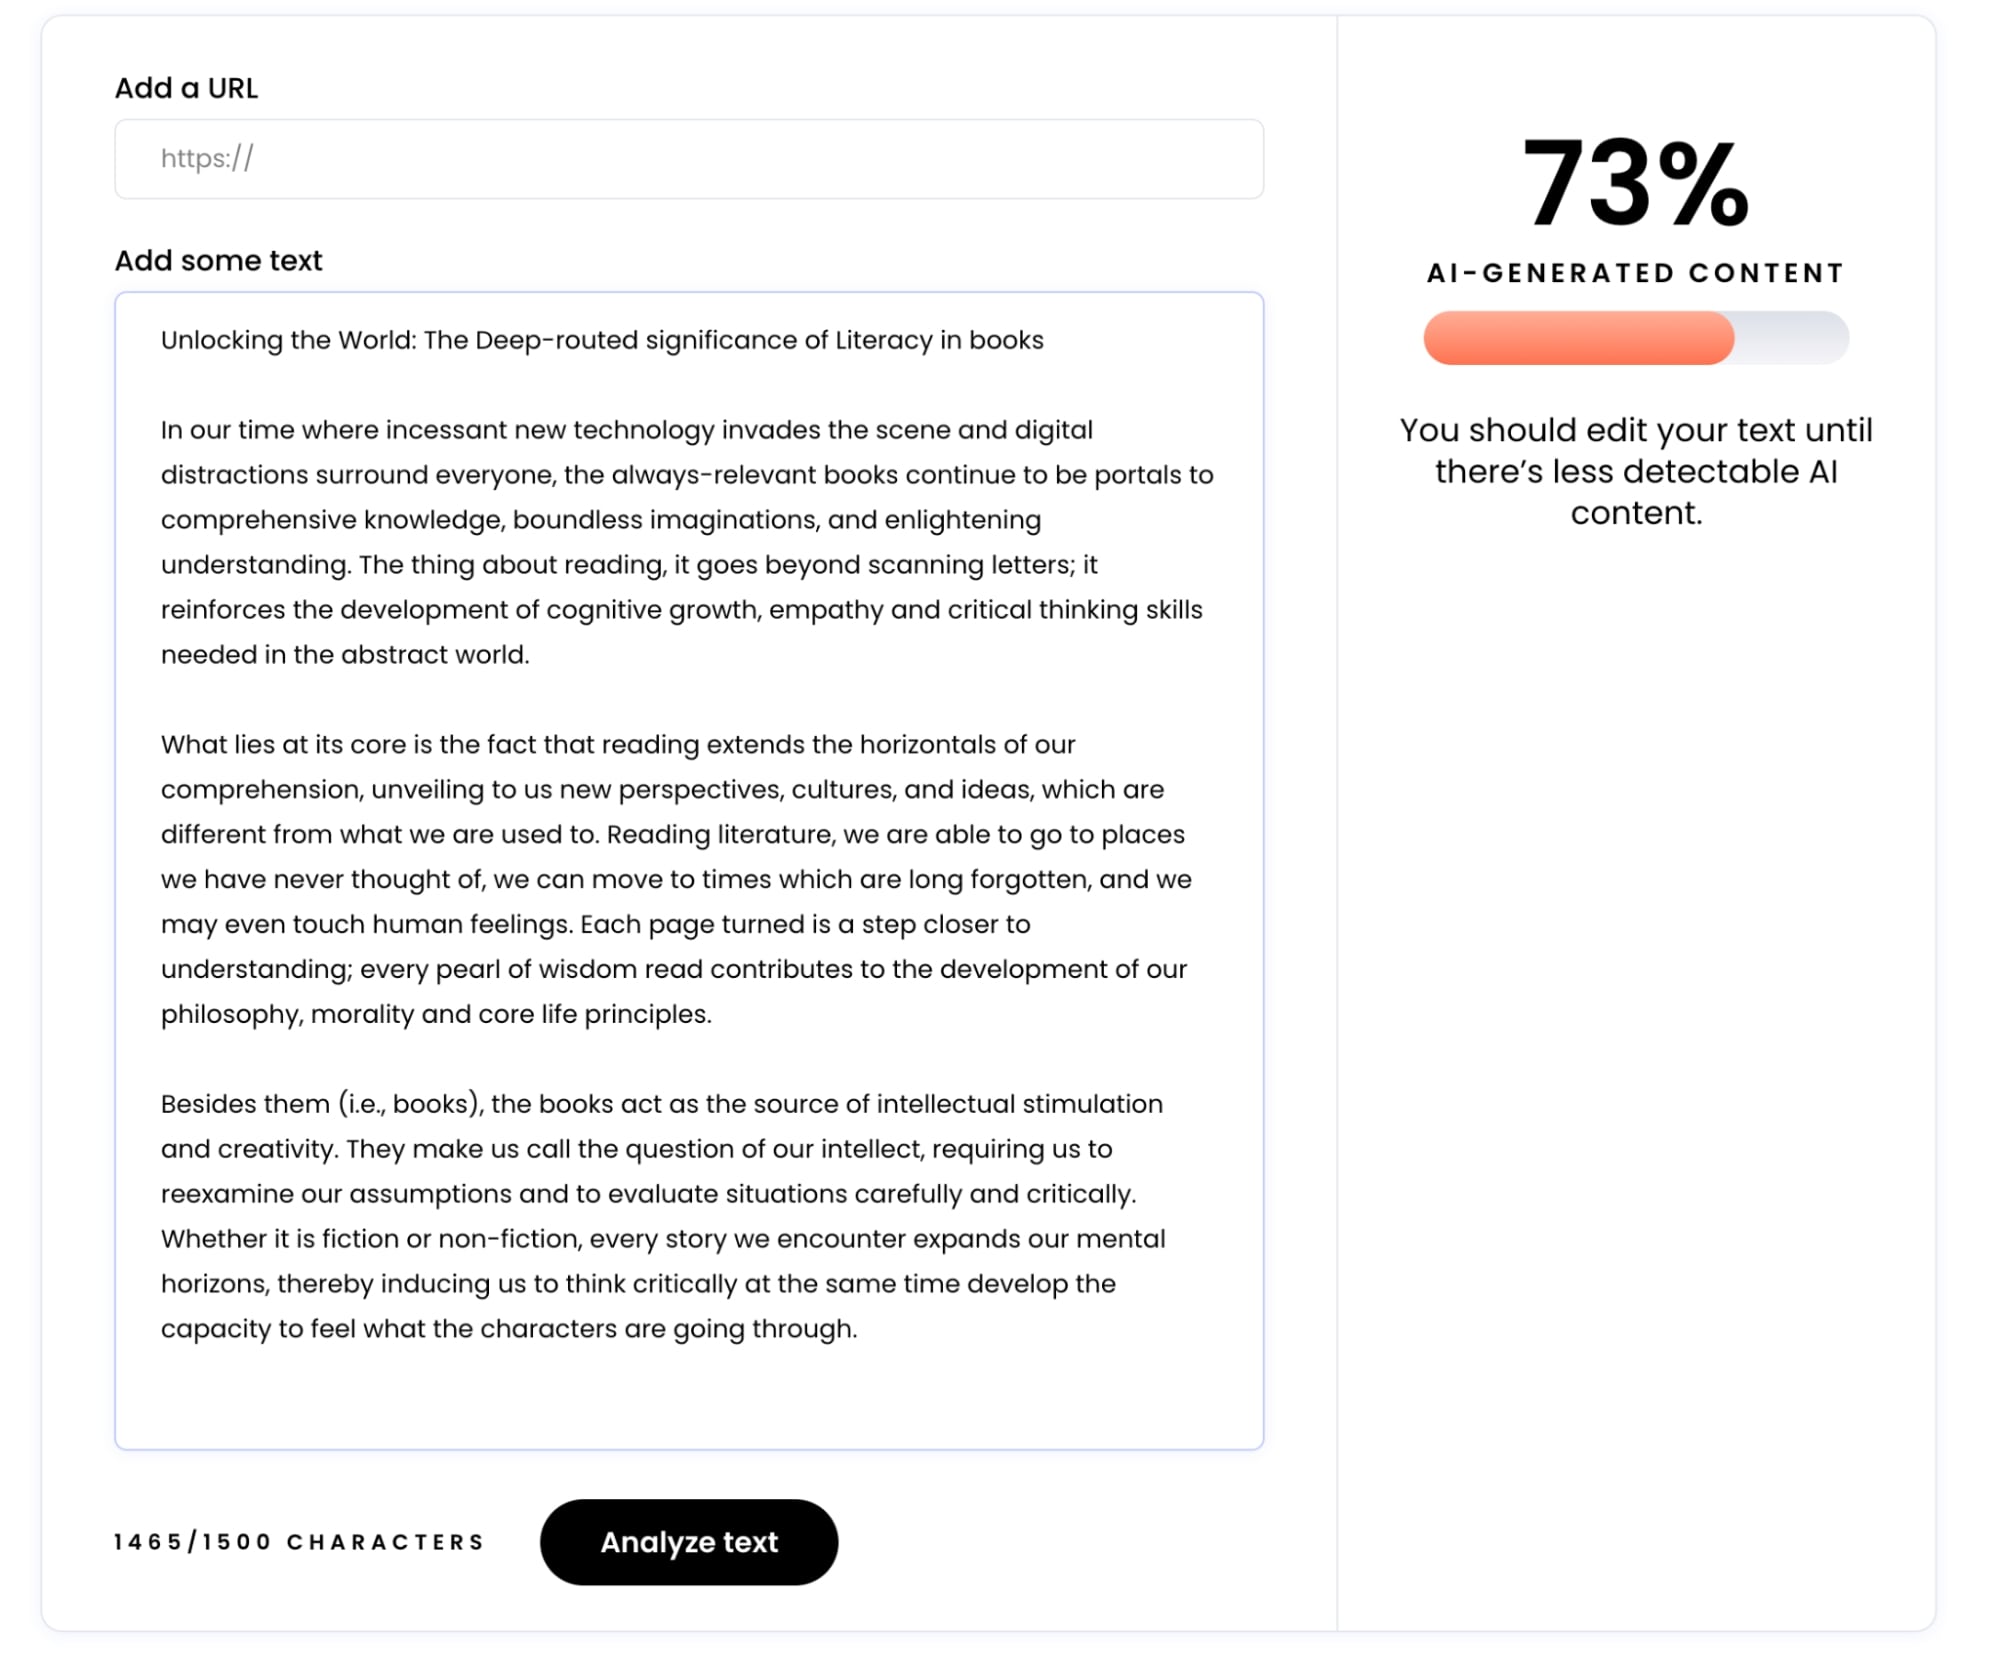The width and height of the screenshot is (1999, 1662).
Task: Click the AI-GENERATED CONTENT label
Action: 1634,271
